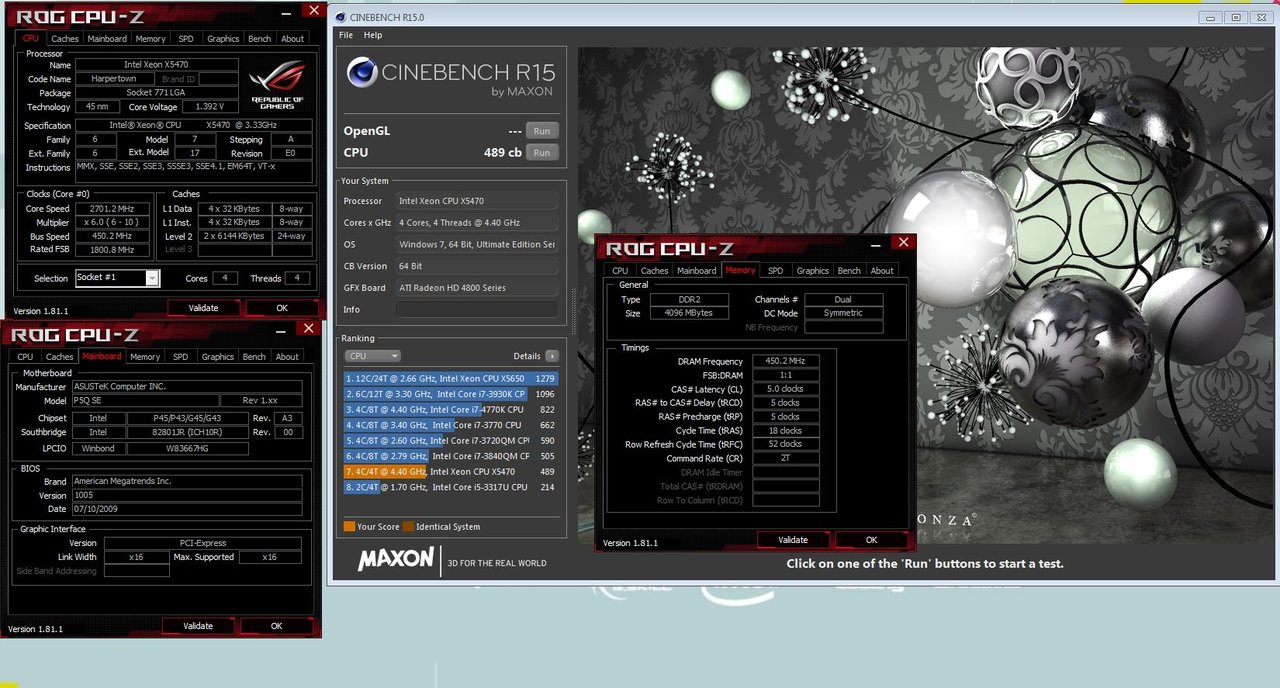Minimize the Cinebench R15.0 window

click(1209, 17)
